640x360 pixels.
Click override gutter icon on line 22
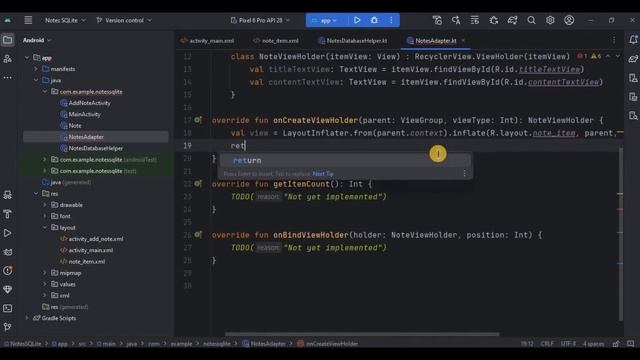[x=198, y=184]
